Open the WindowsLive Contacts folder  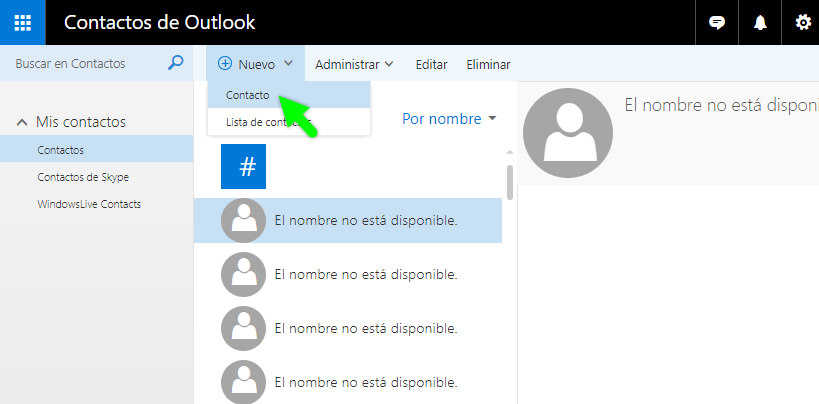(x=89, y=204)
